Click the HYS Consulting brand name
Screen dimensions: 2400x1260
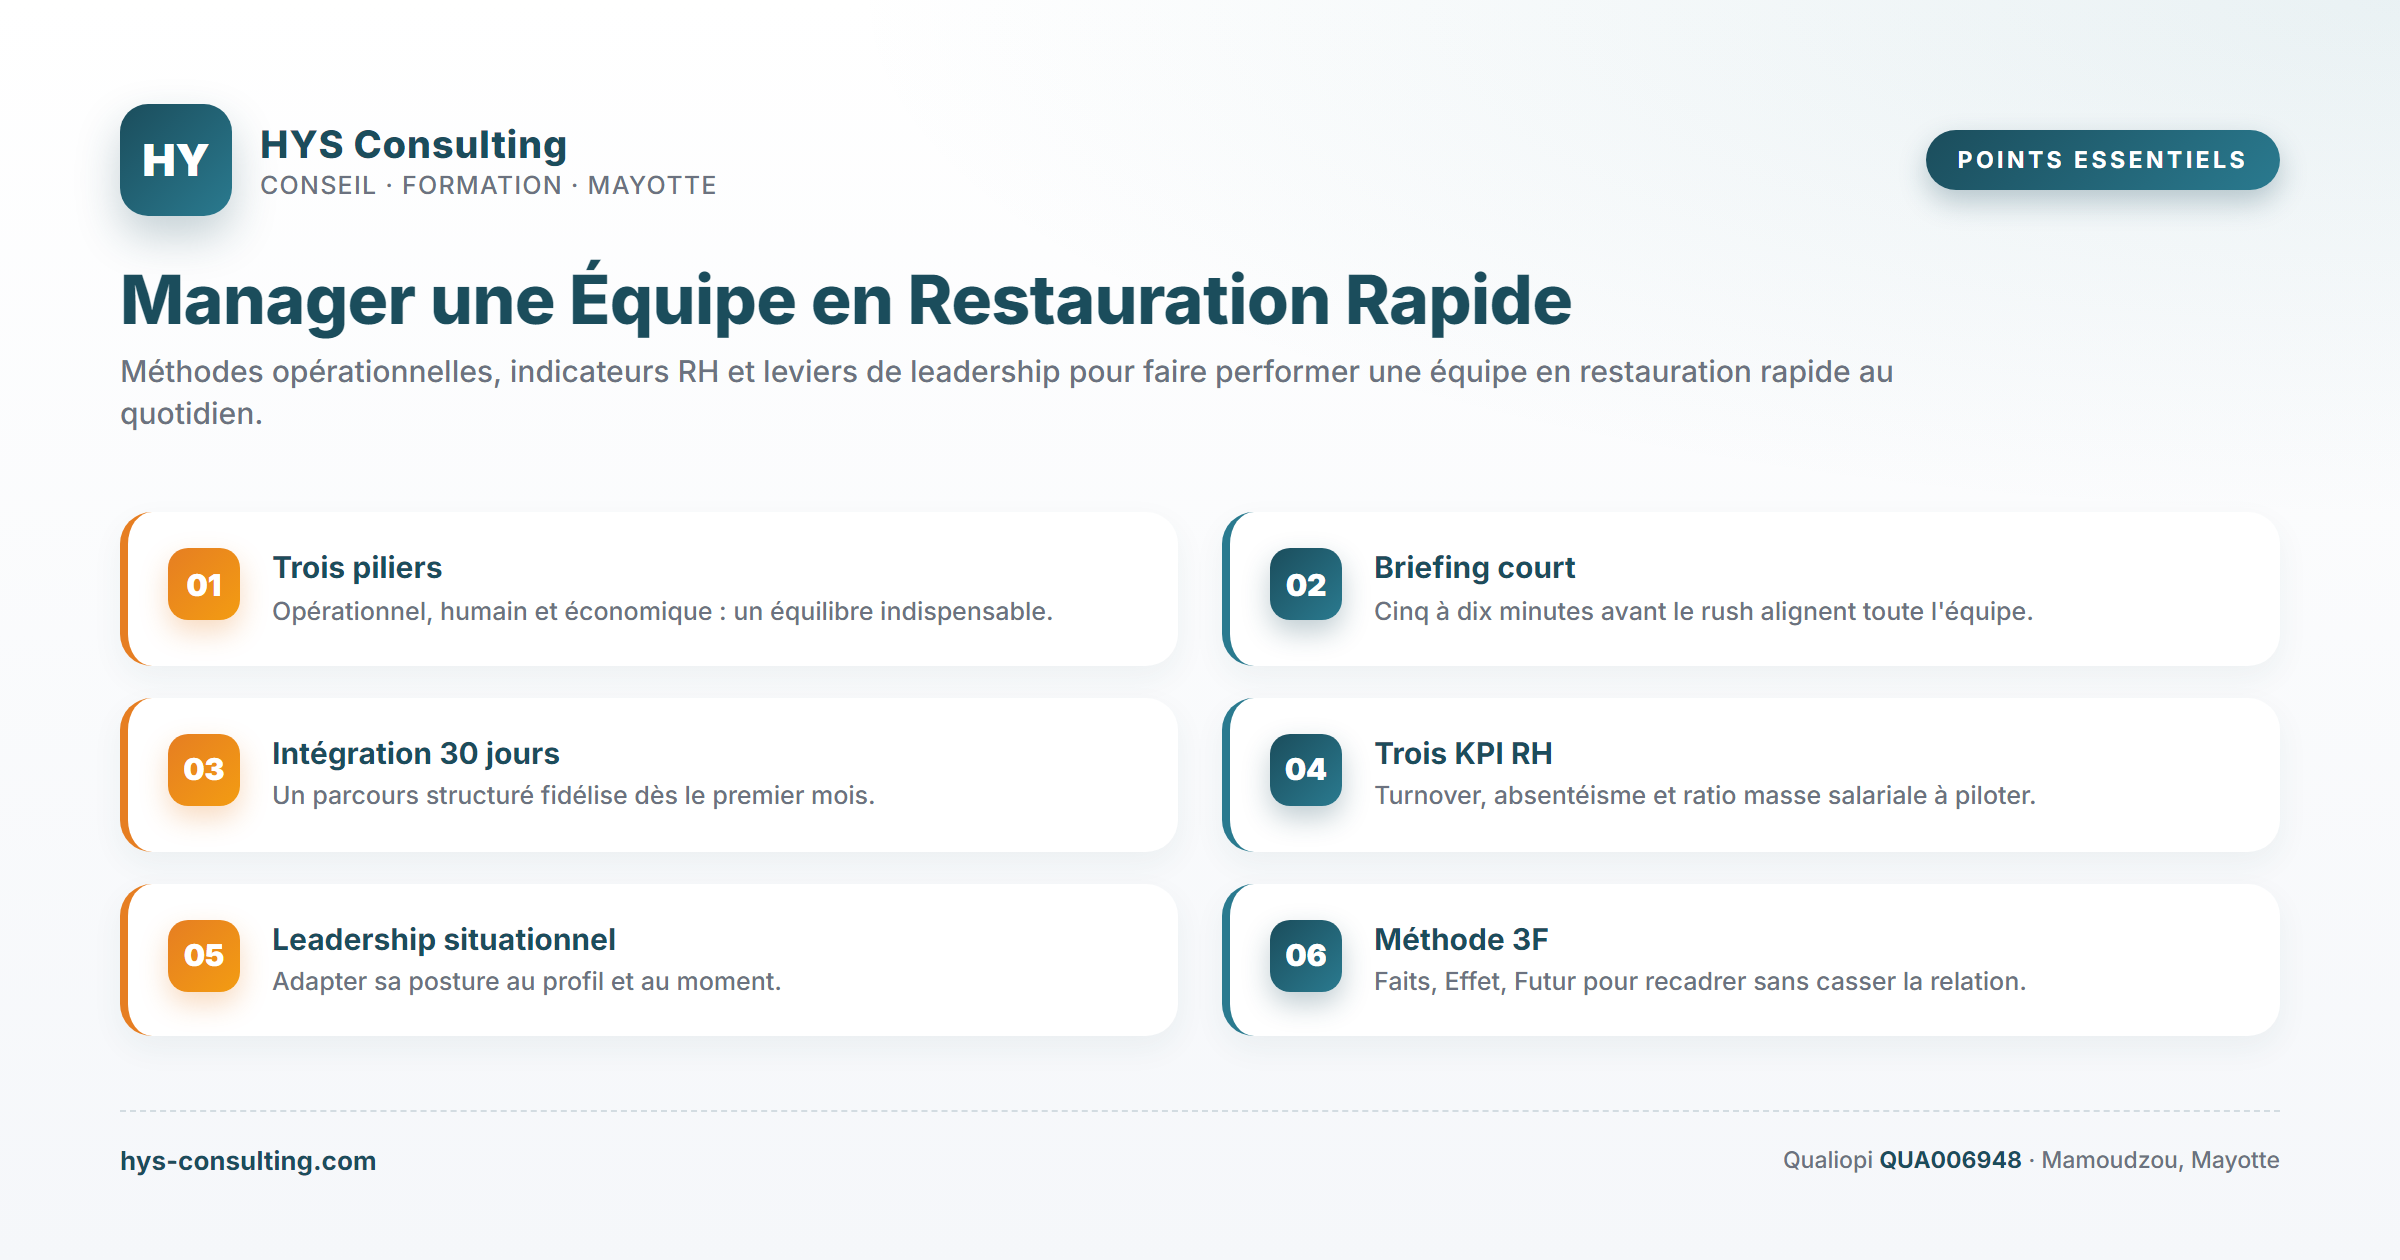pyautogui.click(x=414, y=145)
